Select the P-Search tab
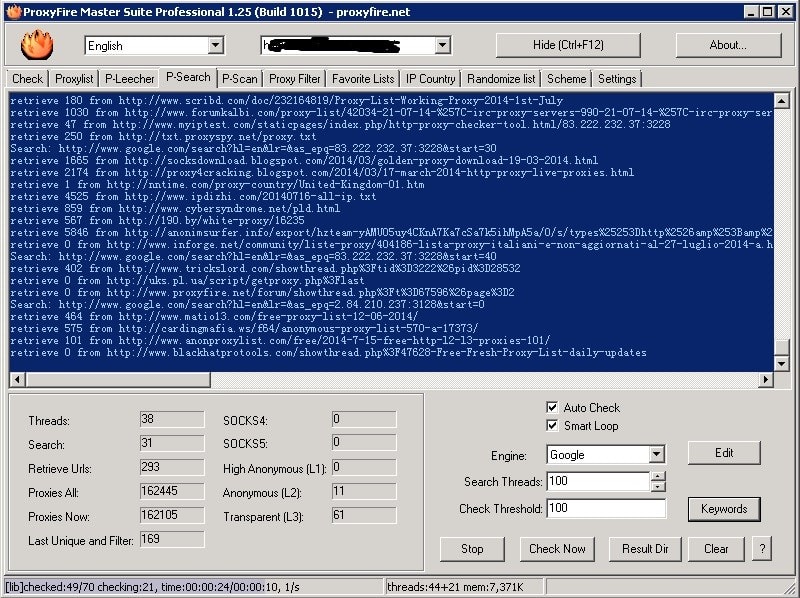The height and width of the screenshot is (598, 800). pos(188,77)
